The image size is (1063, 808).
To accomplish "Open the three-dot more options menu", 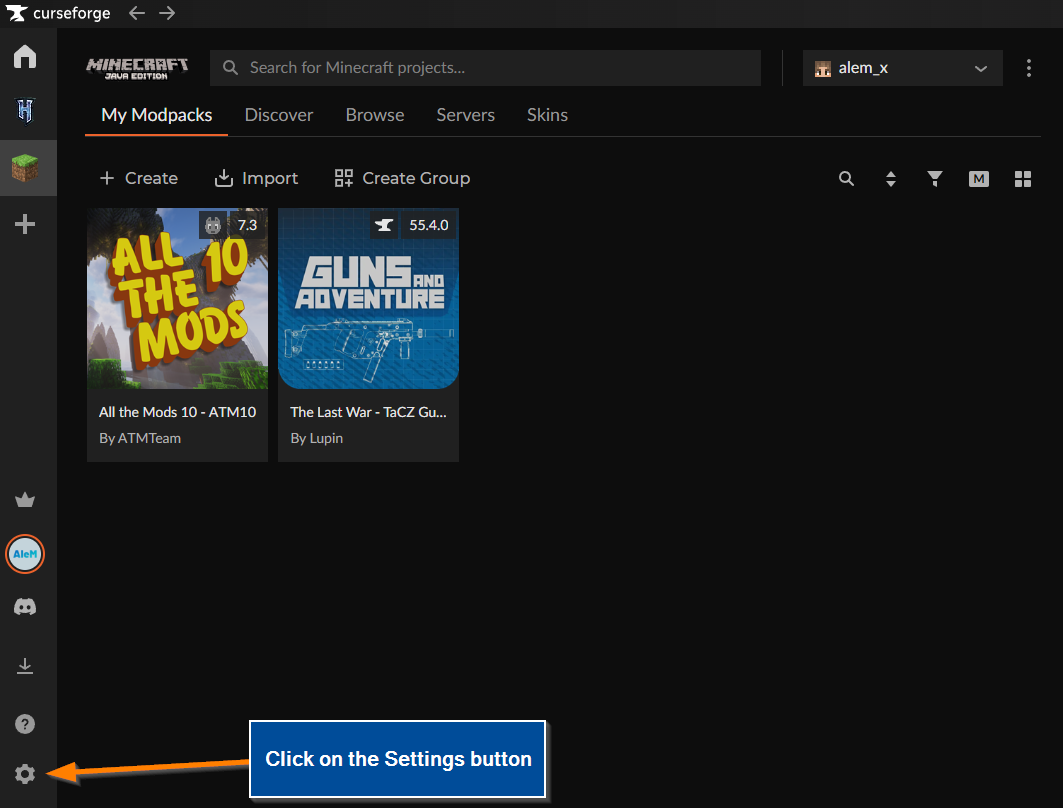I will pyautogui.click(x=1028, y=68).
